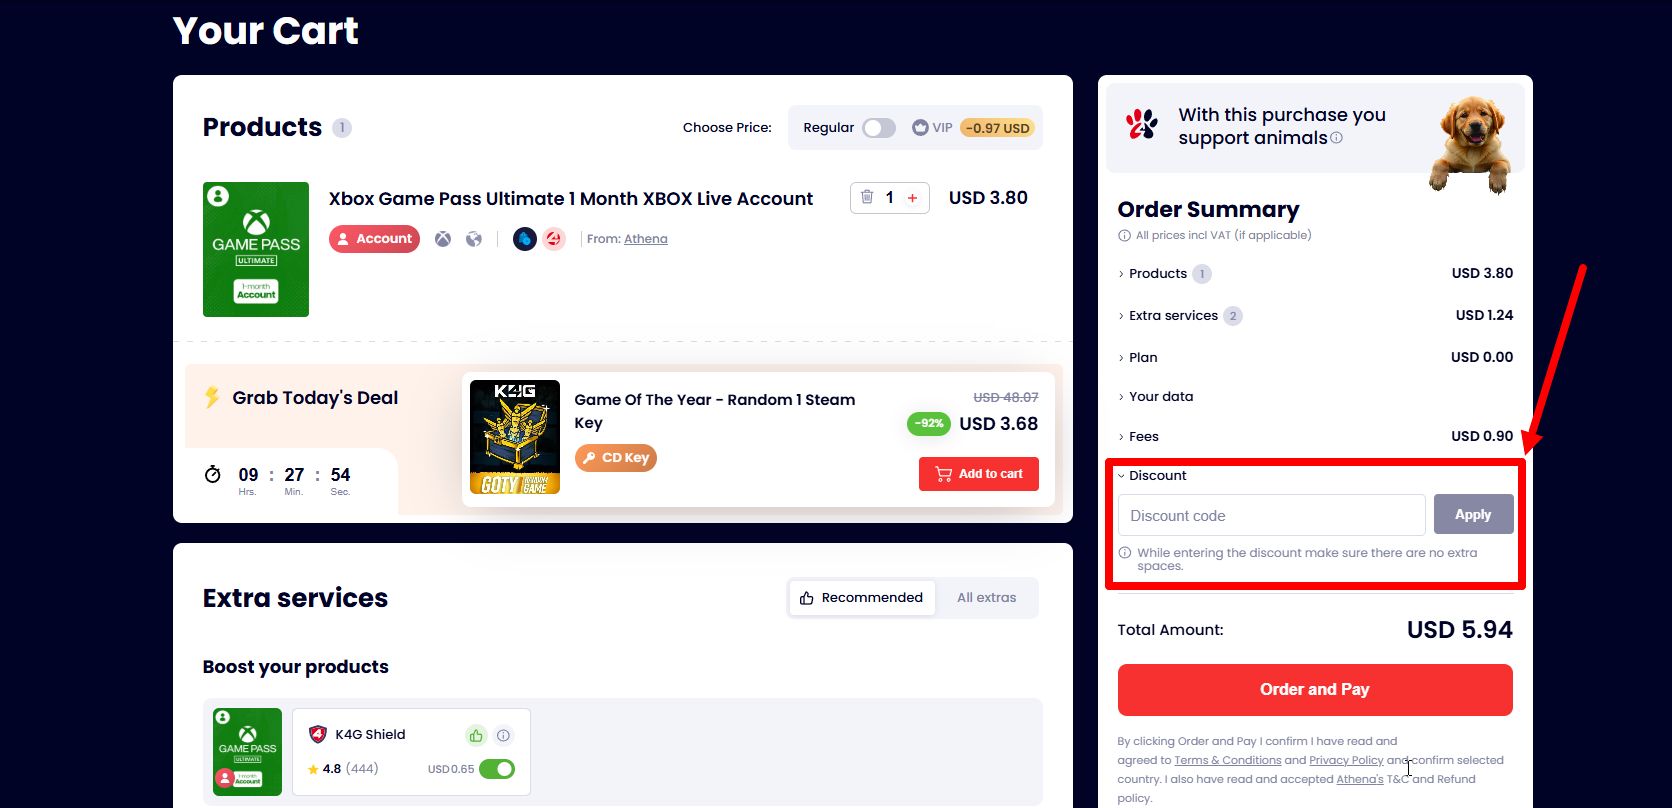The width and height of the screenshot is (1672, 808).
Task: Click the trash icon to remove the product
Action: click(867, 198)
